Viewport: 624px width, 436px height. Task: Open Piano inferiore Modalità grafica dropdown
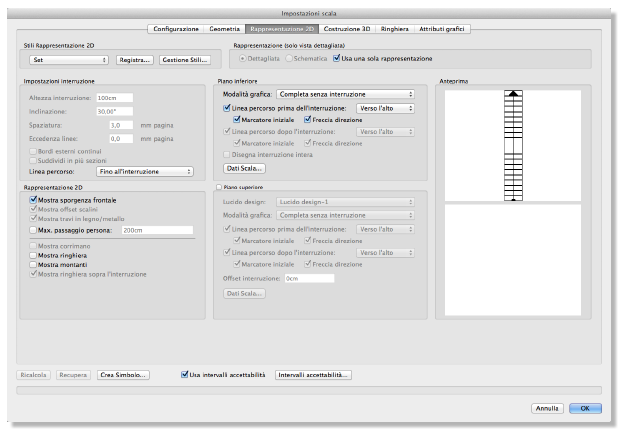[x=345, y=94]
